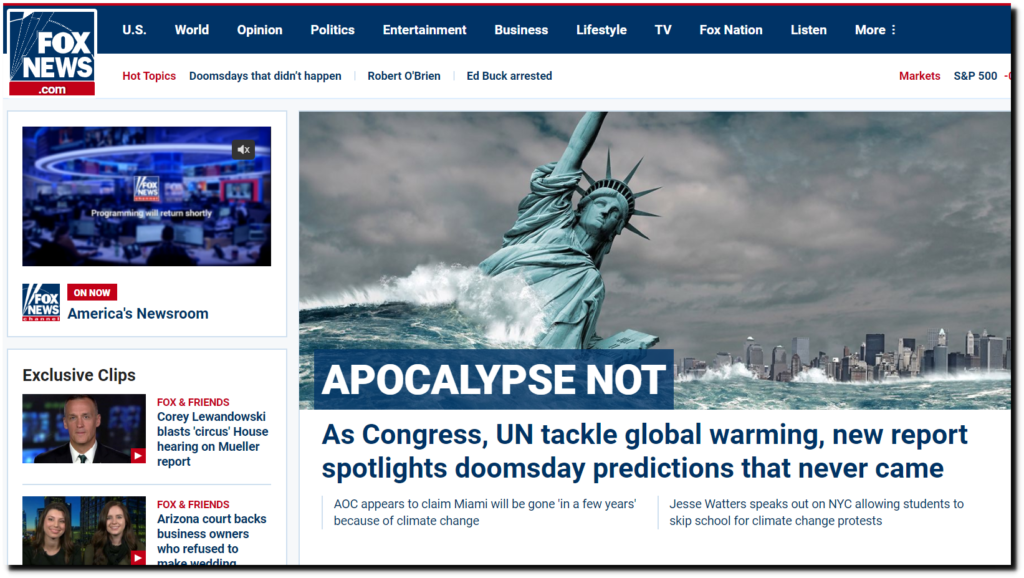Click the red ON NOW badge
This screenshot has width=1024, height=578.
coord(92,293)
